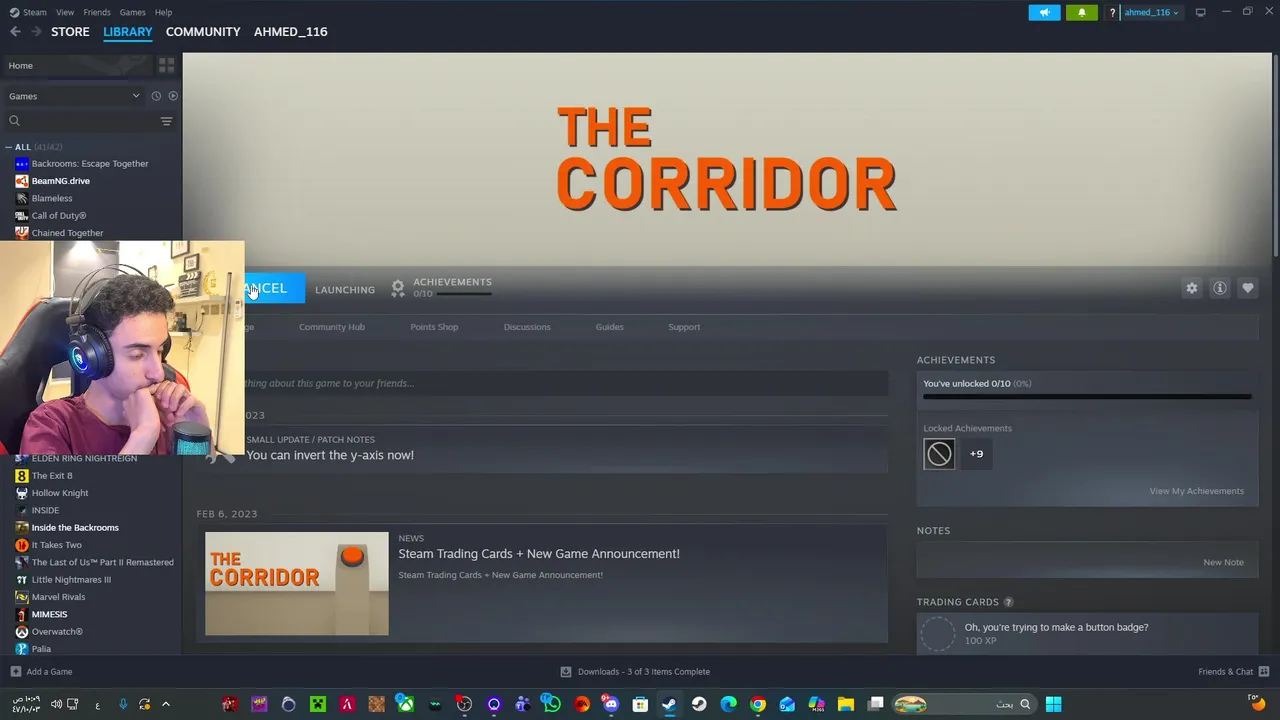Open the Support link
Image resolution: width=1280 pixels, height=720 pixels.
click(684, 327)
